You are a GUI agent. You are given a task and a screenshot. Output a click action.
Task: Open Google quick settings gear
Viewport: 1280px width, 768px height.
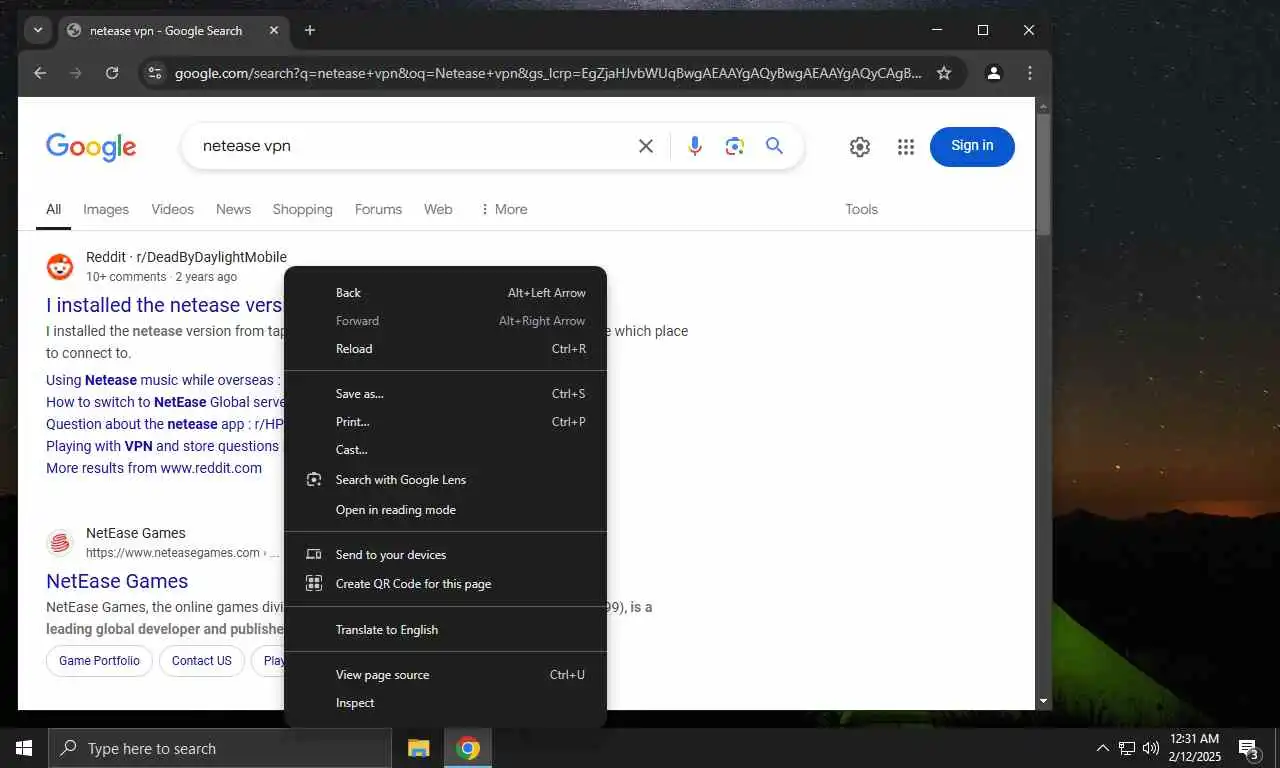click(860, 147)
